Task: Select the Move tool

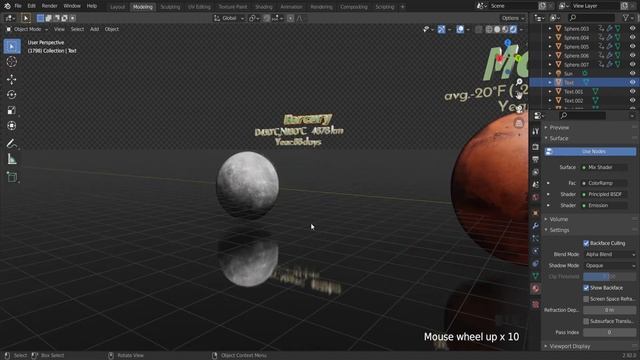Action: pyautogui.click(x=12, y=79)
